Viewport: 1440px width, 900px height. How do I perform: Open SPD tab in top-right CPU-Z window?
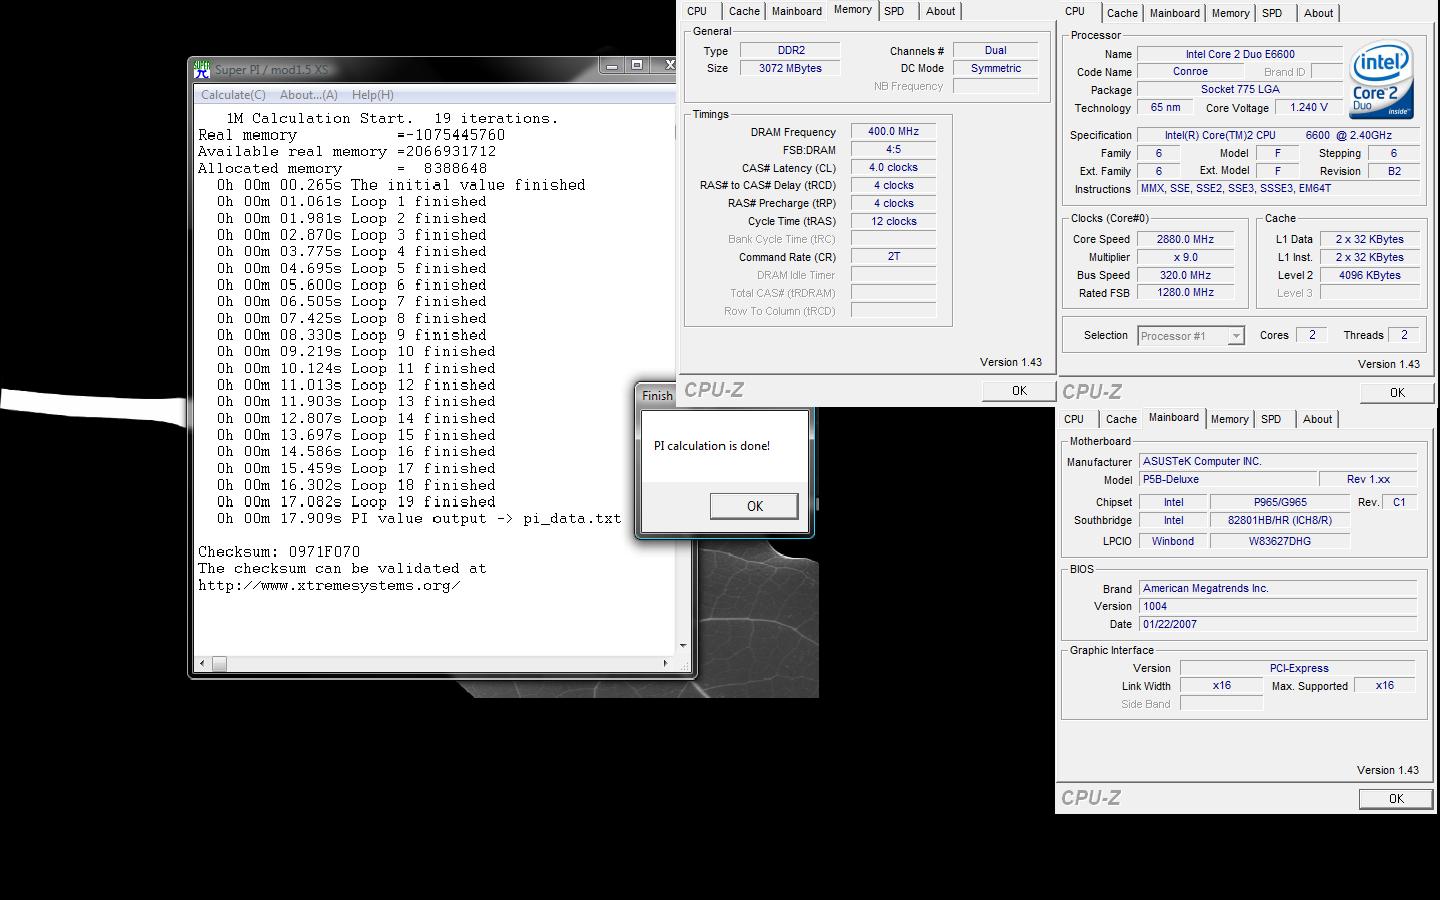click(x=1272, y=13)
